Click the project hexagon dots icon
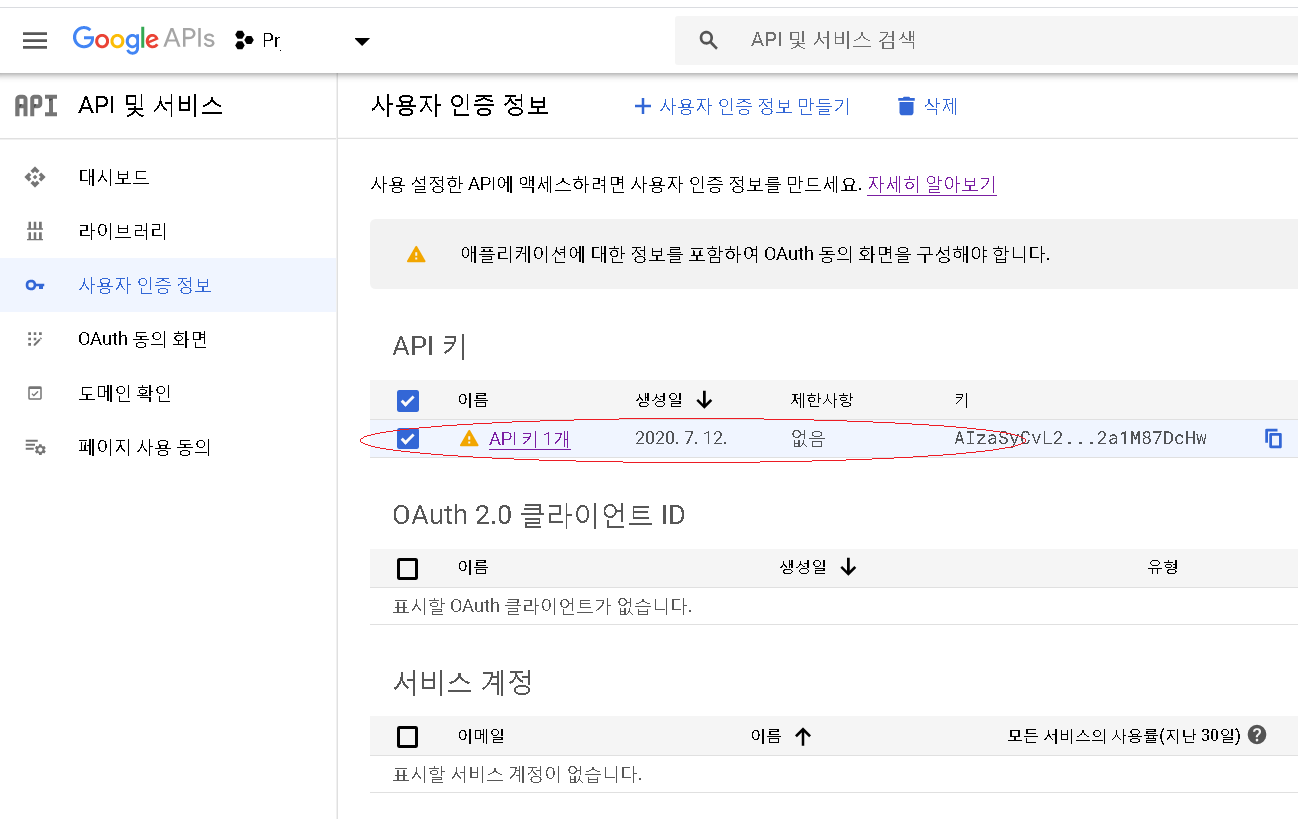1298x819 pixels. click(x=243, y=40)
